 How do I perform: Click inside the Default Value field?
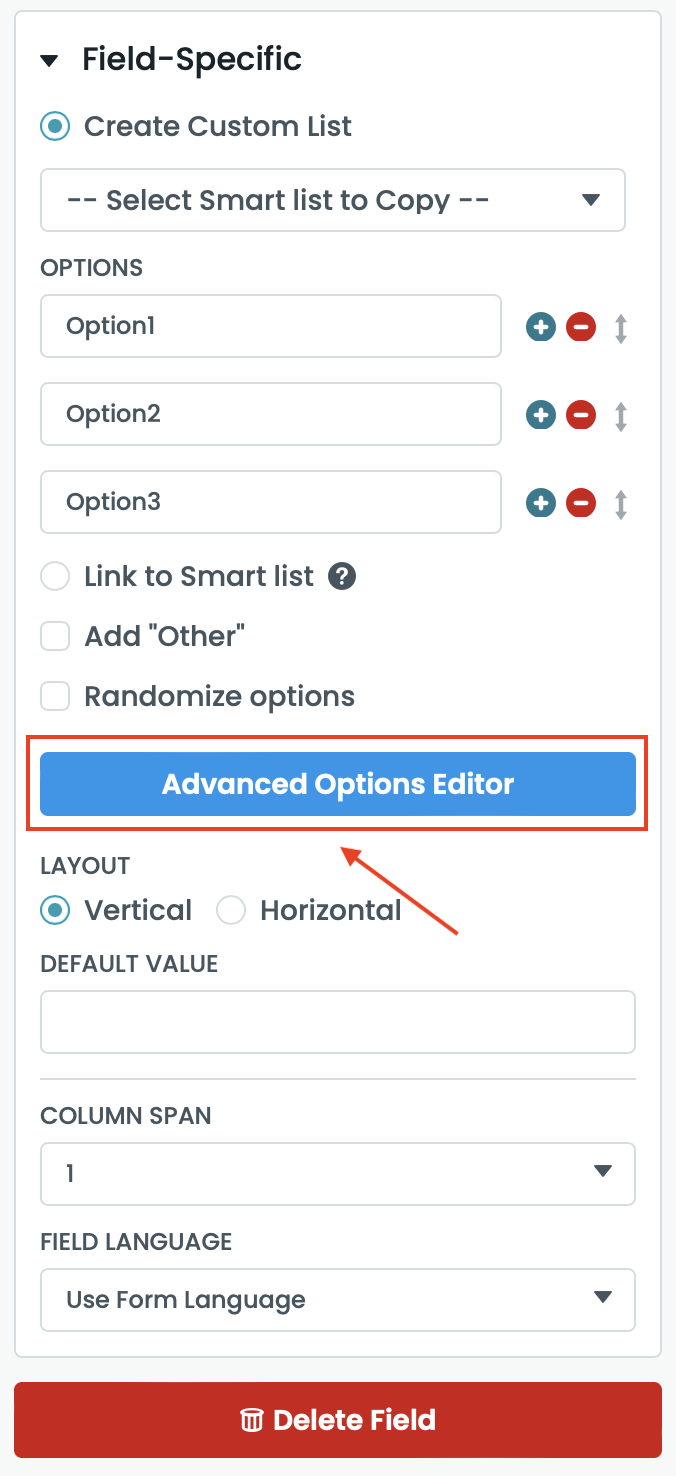pyautogui.click(x=338, y=1022)
